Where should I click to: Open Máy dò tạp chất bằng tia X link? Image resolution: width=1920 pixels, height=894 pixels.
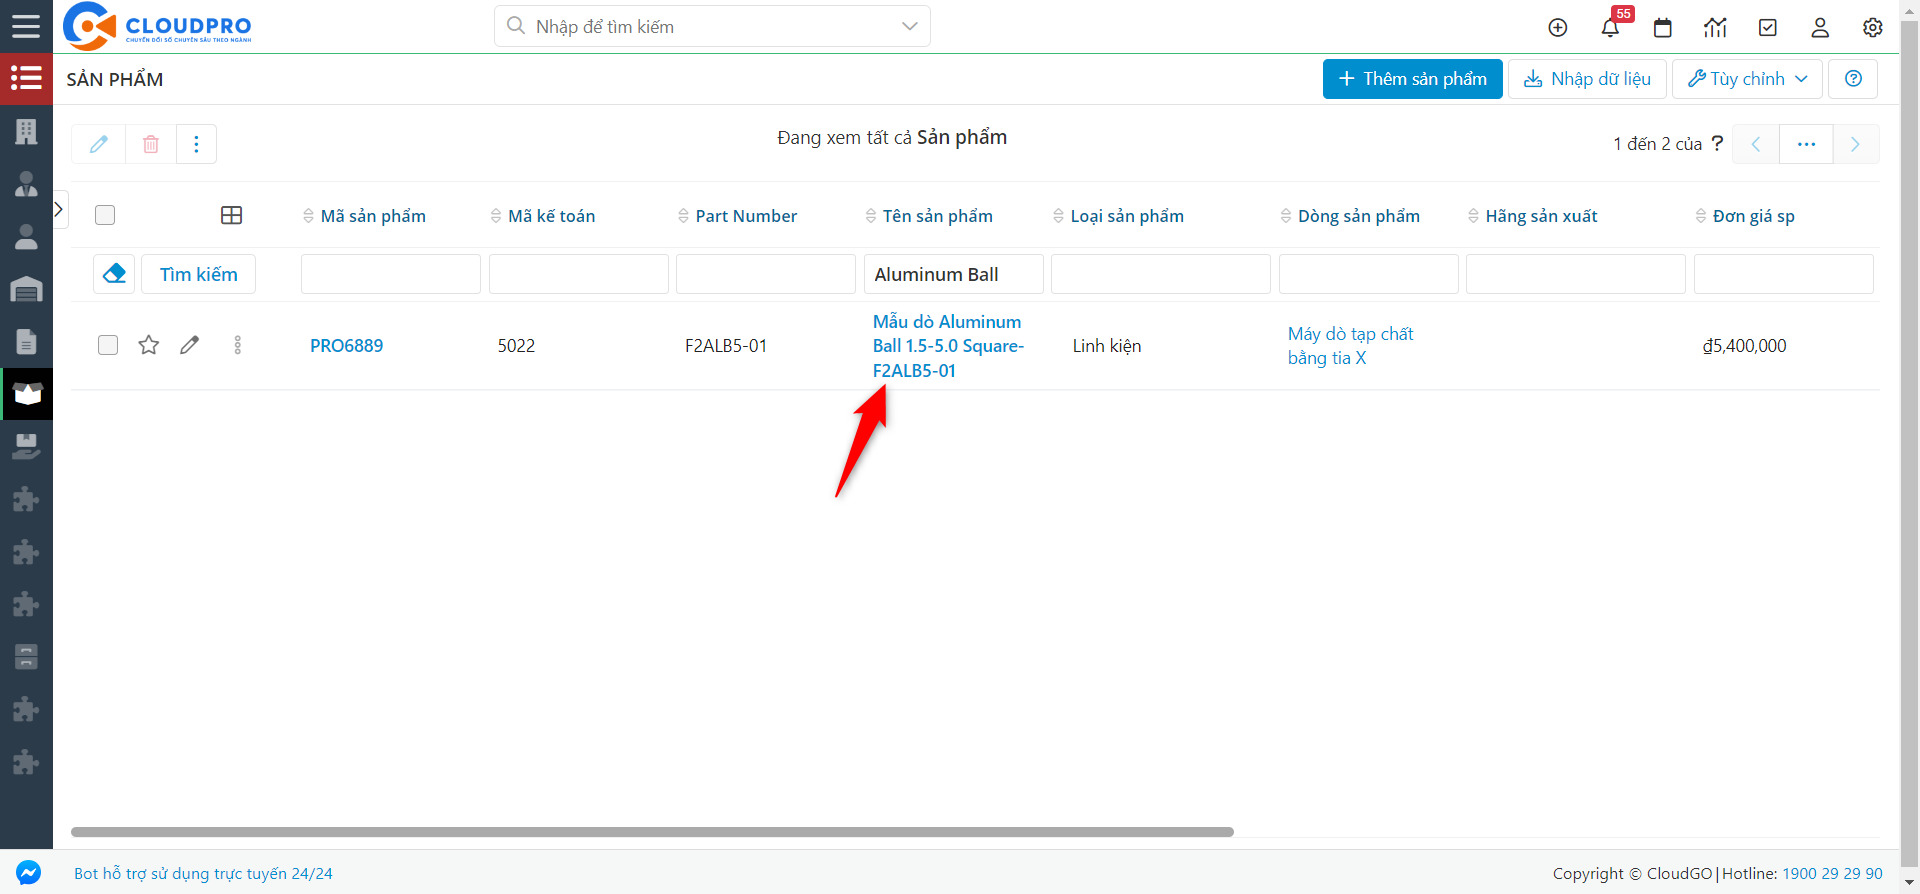pyautogui.click(x=1351, y=346)
